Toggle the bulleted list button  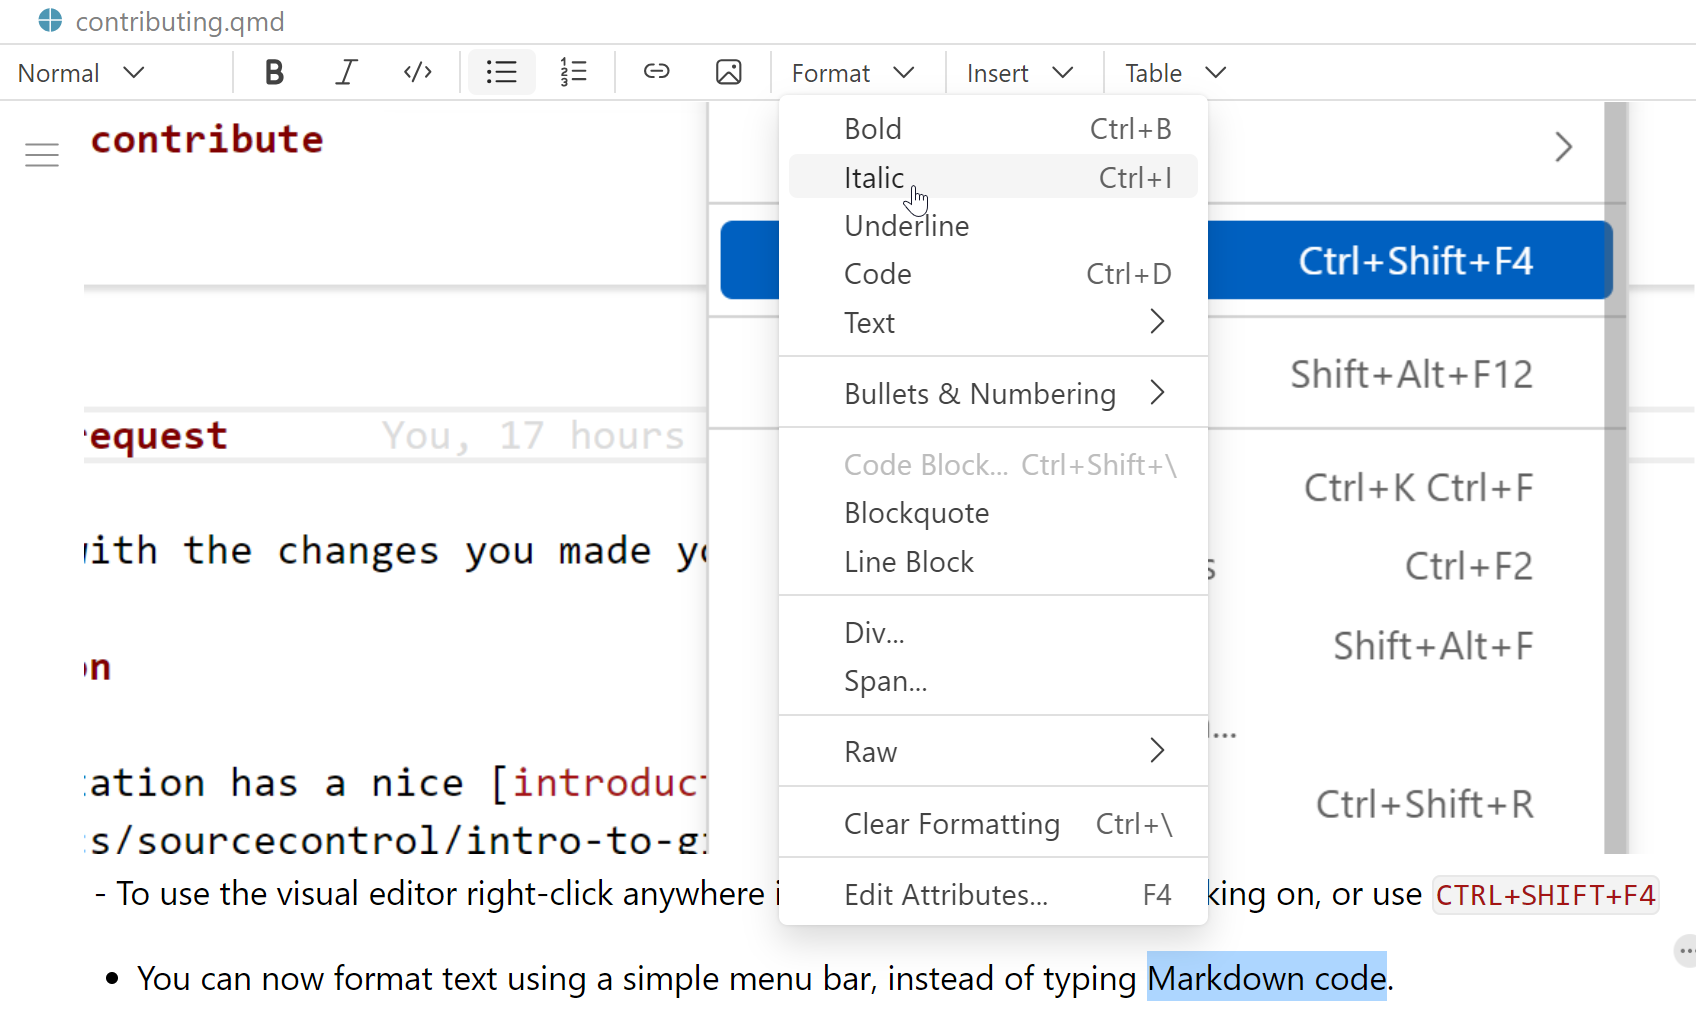tap(501, 73)
